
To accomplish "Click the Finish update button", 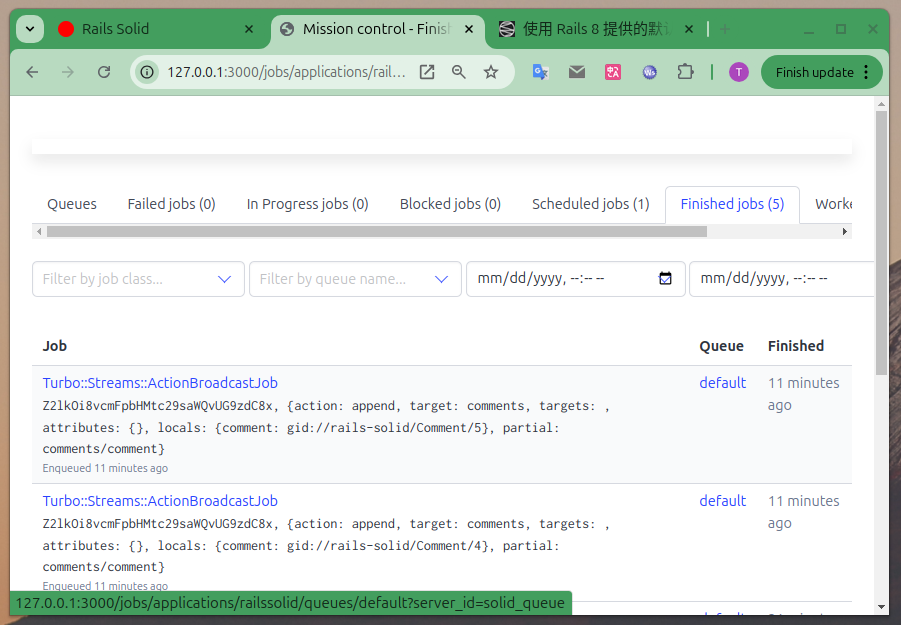I will pos(821,72).
